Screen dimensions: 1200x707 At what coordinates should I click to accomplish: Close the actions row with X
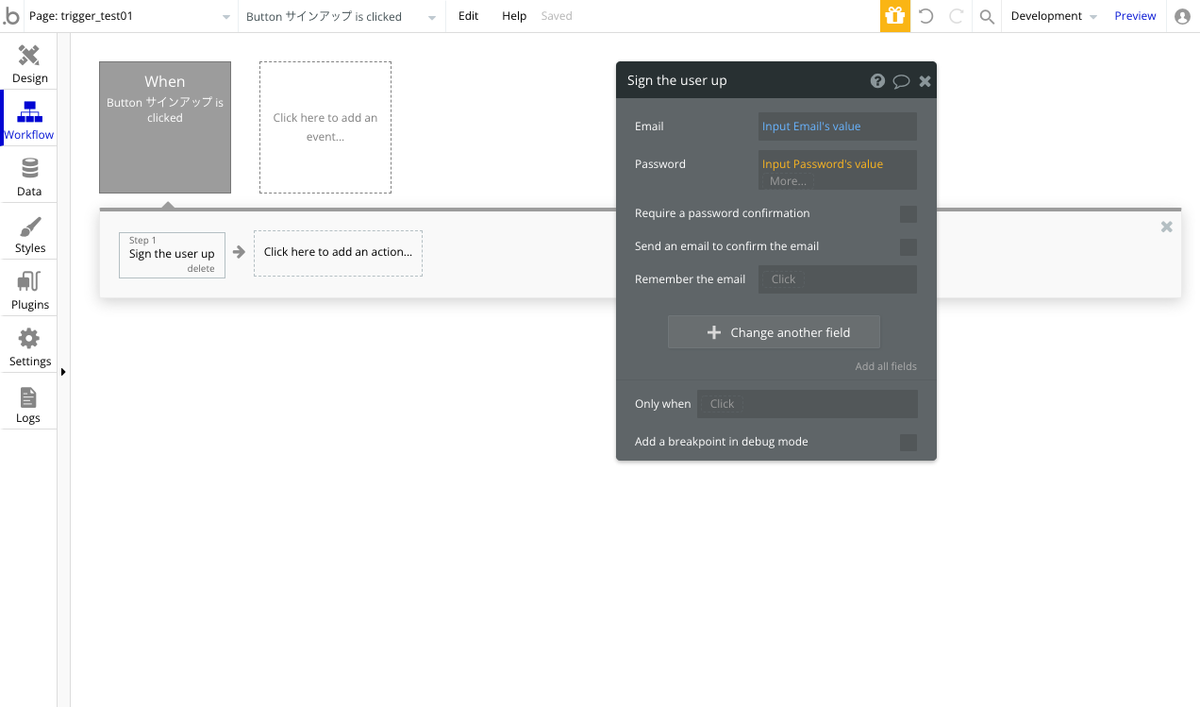click(1166, 227)
